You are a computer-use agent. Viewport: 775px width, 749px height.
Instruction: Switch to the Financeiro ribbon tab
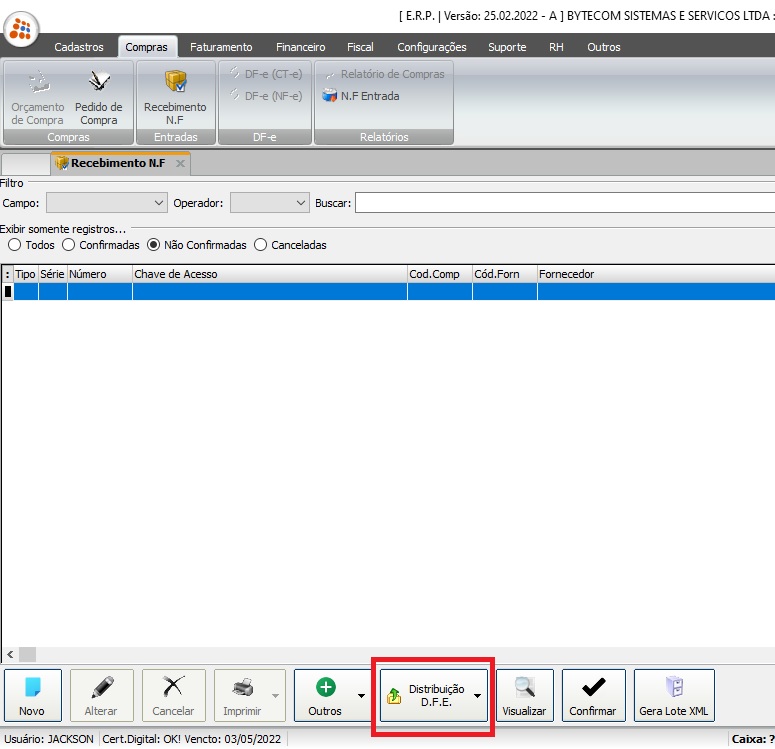tap(300, 47)
